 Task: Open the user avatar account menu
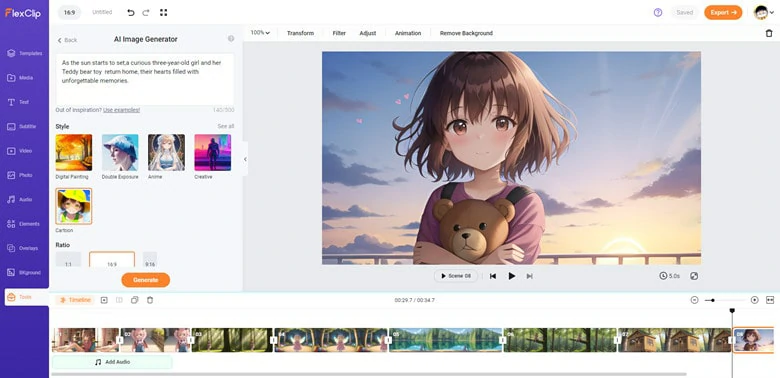click(764, 12)
